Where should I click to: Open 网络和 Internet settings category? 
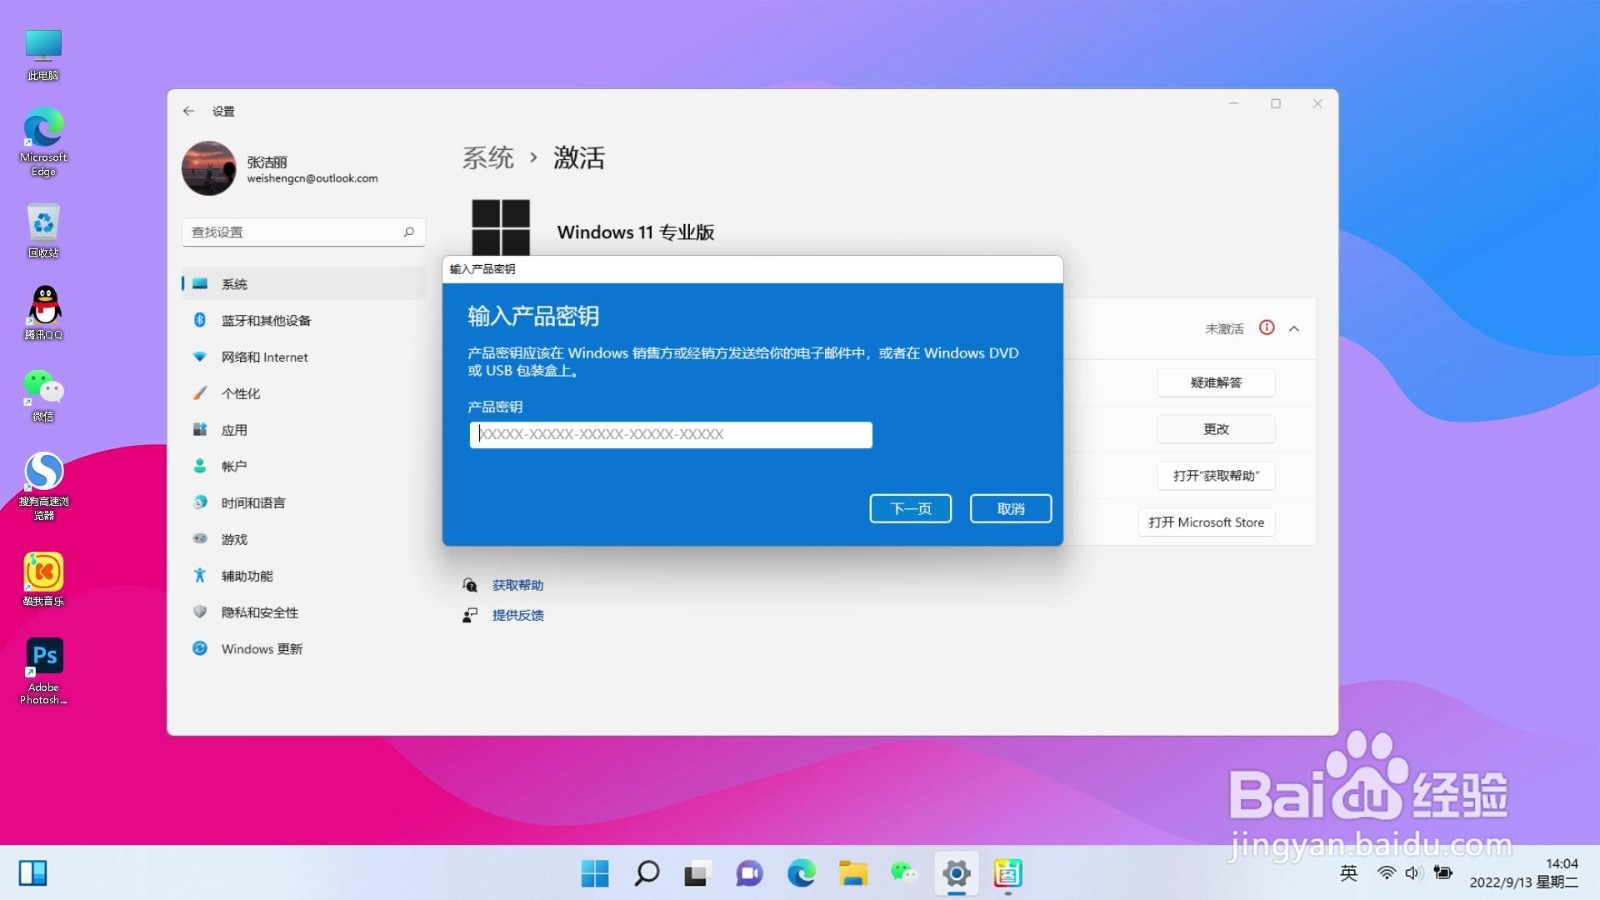[x=304, y=357]
